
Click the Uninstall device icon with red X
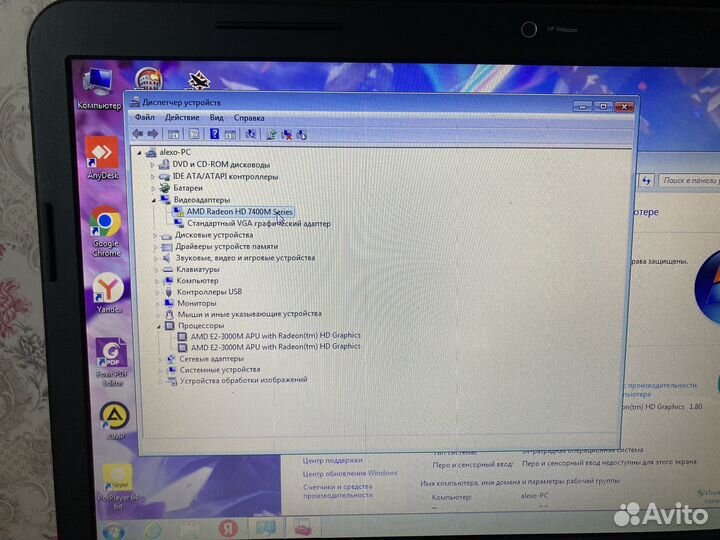point(287,135)
